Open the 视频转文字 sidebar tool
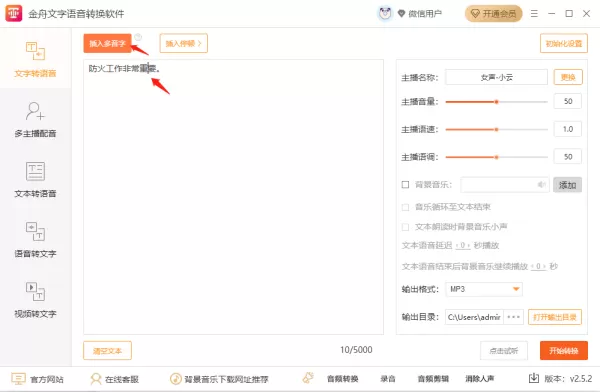600x392 pixels. [x=35, y=299]
